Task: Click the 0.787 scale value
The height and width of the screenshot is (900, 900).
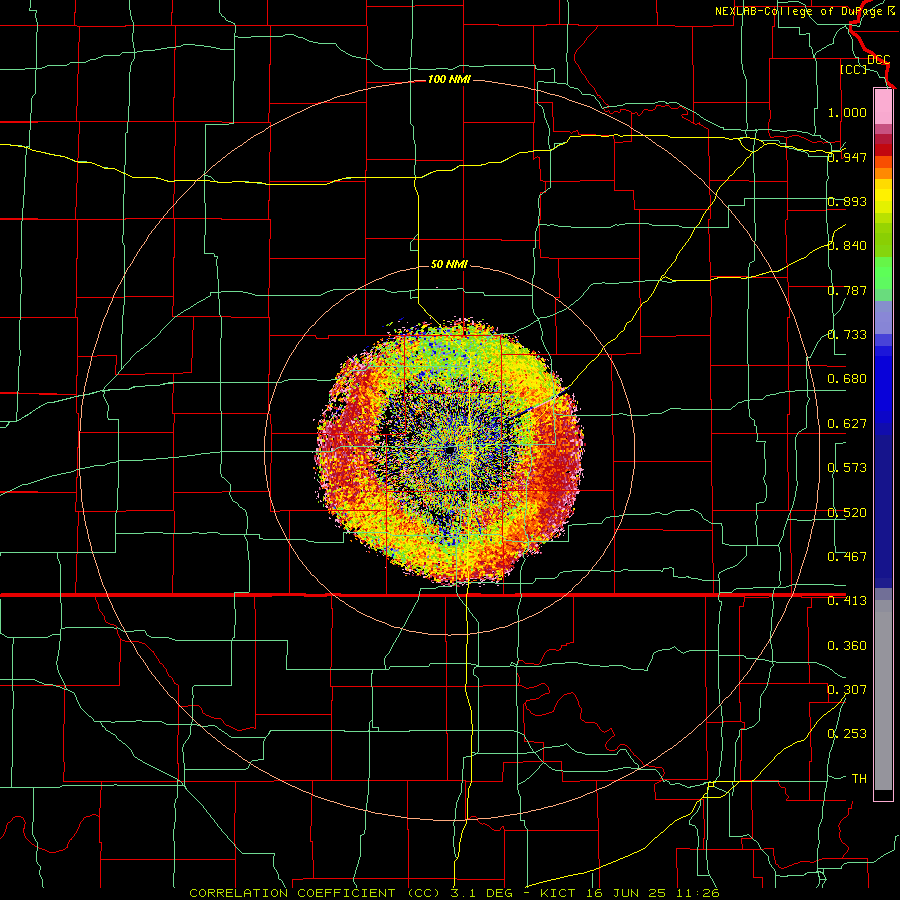Action: (x=847, y=290)
